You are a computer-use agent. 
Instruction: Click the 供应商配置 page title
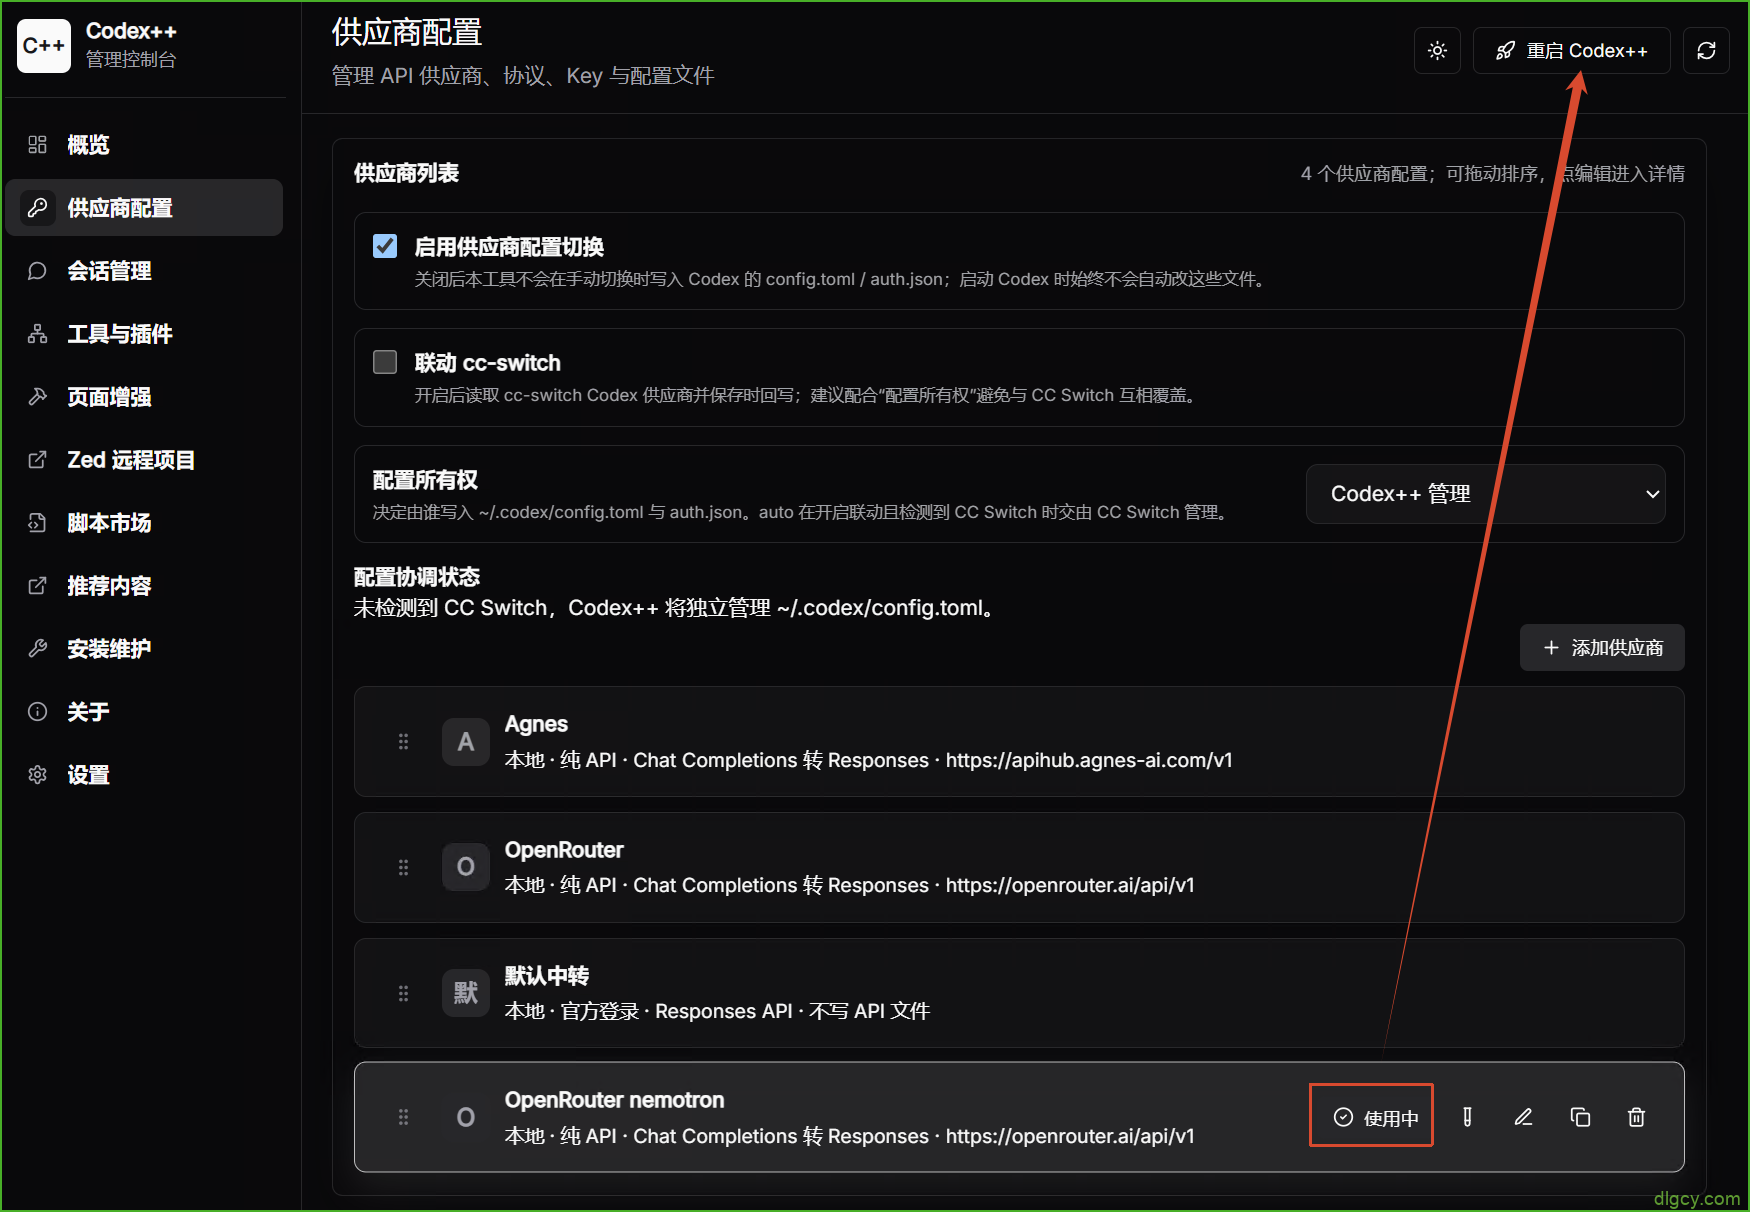[x=407, y=33]
